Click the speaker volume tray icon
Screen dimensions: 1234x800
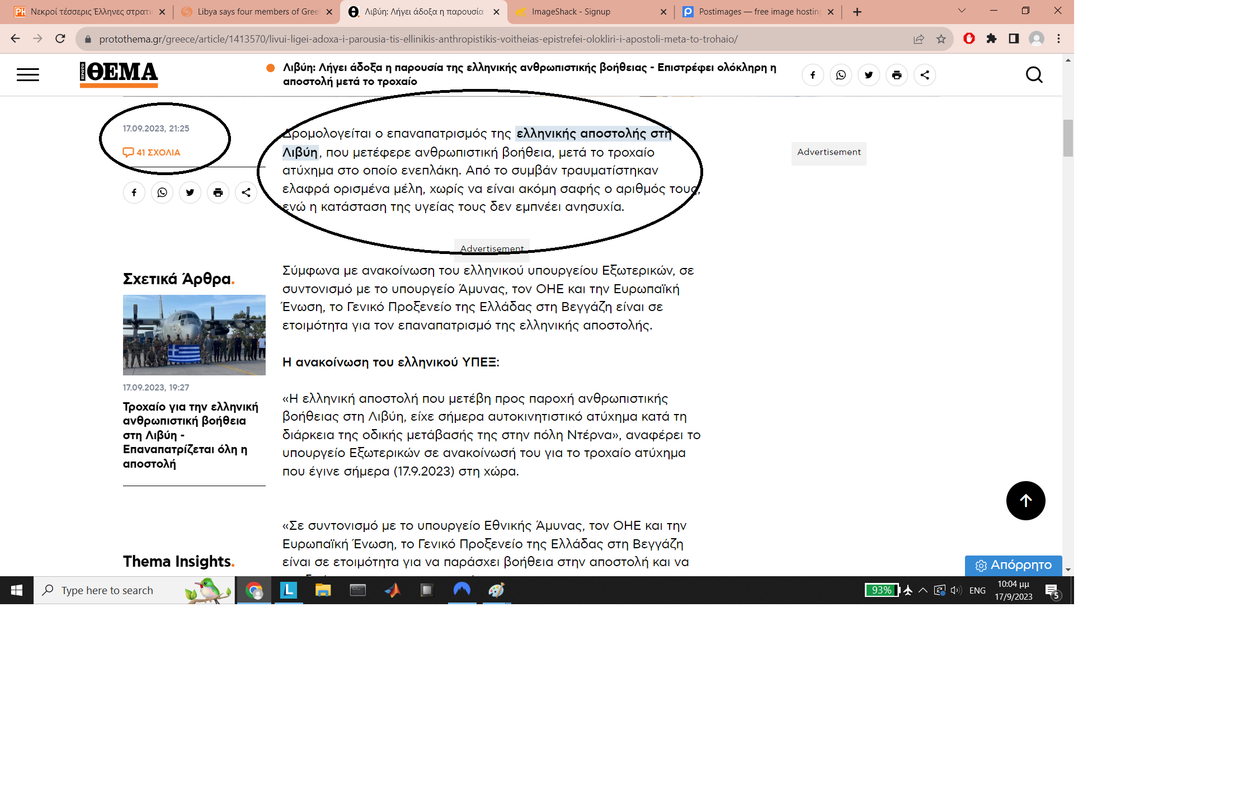[x=955, y=590]
